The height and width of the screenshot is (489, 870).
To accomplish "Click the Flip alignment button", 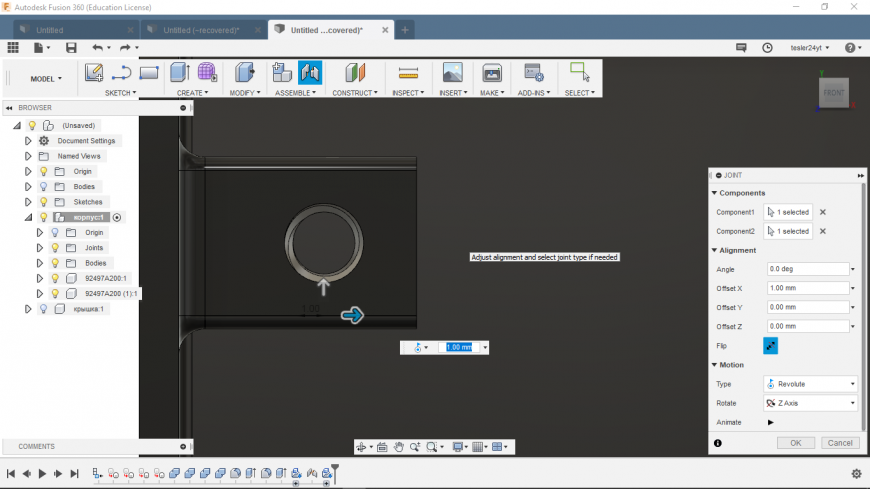I will (770, 346).
